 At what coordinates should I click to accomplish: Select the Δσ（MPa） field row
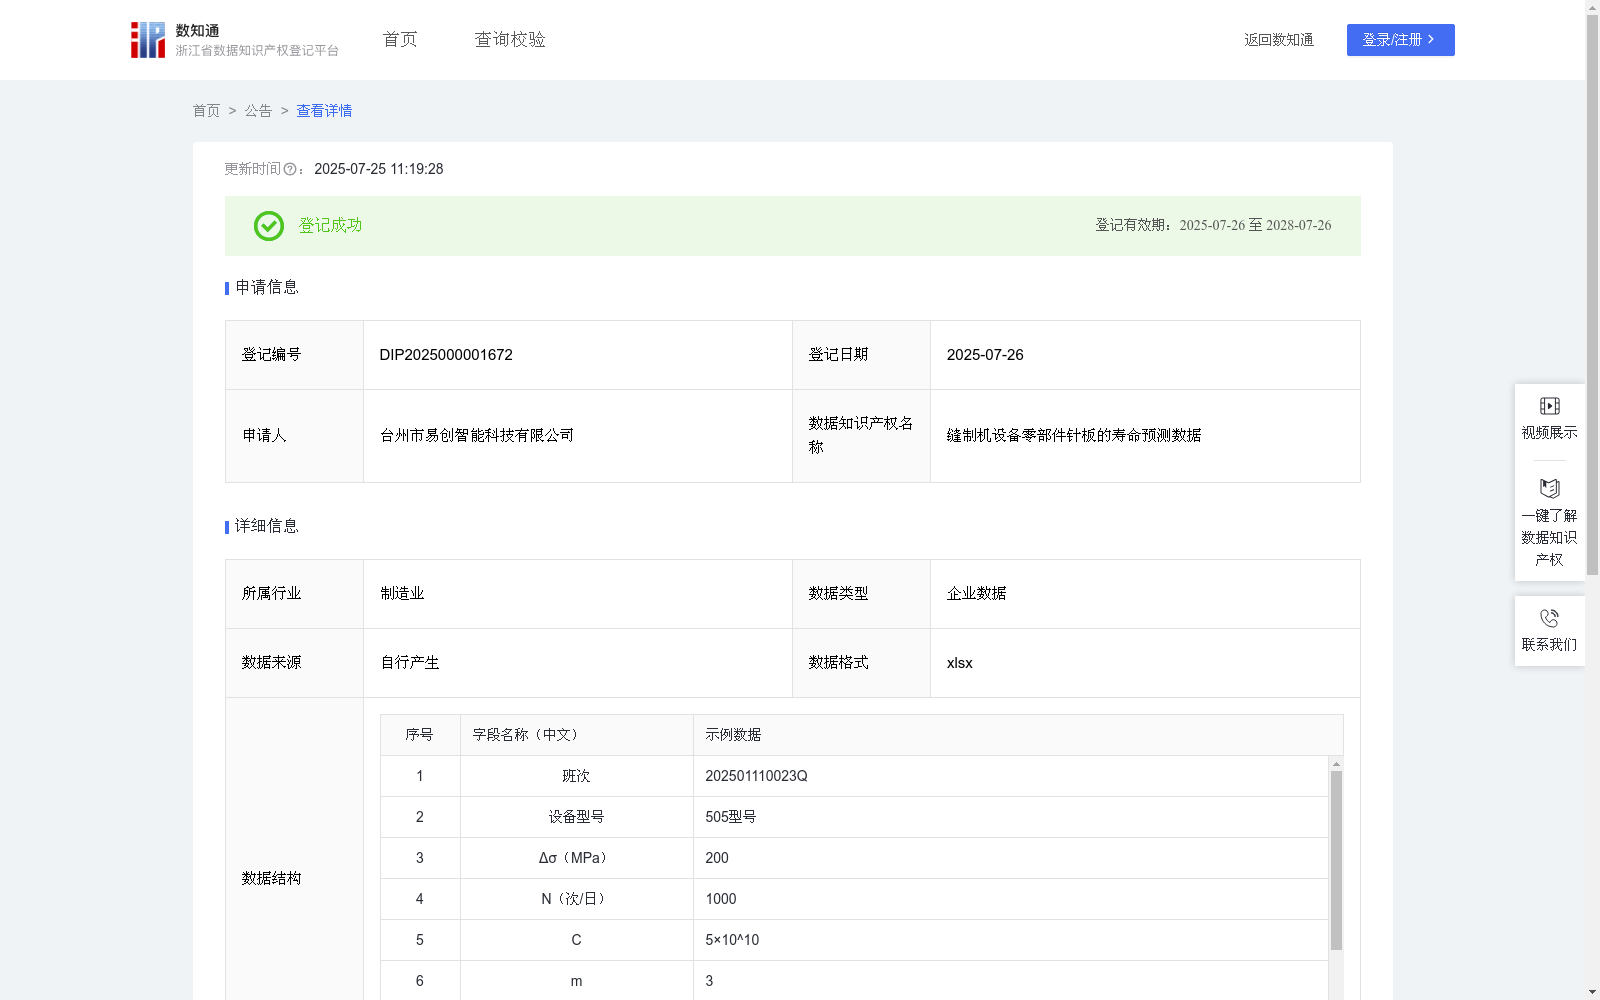point(854,858)
